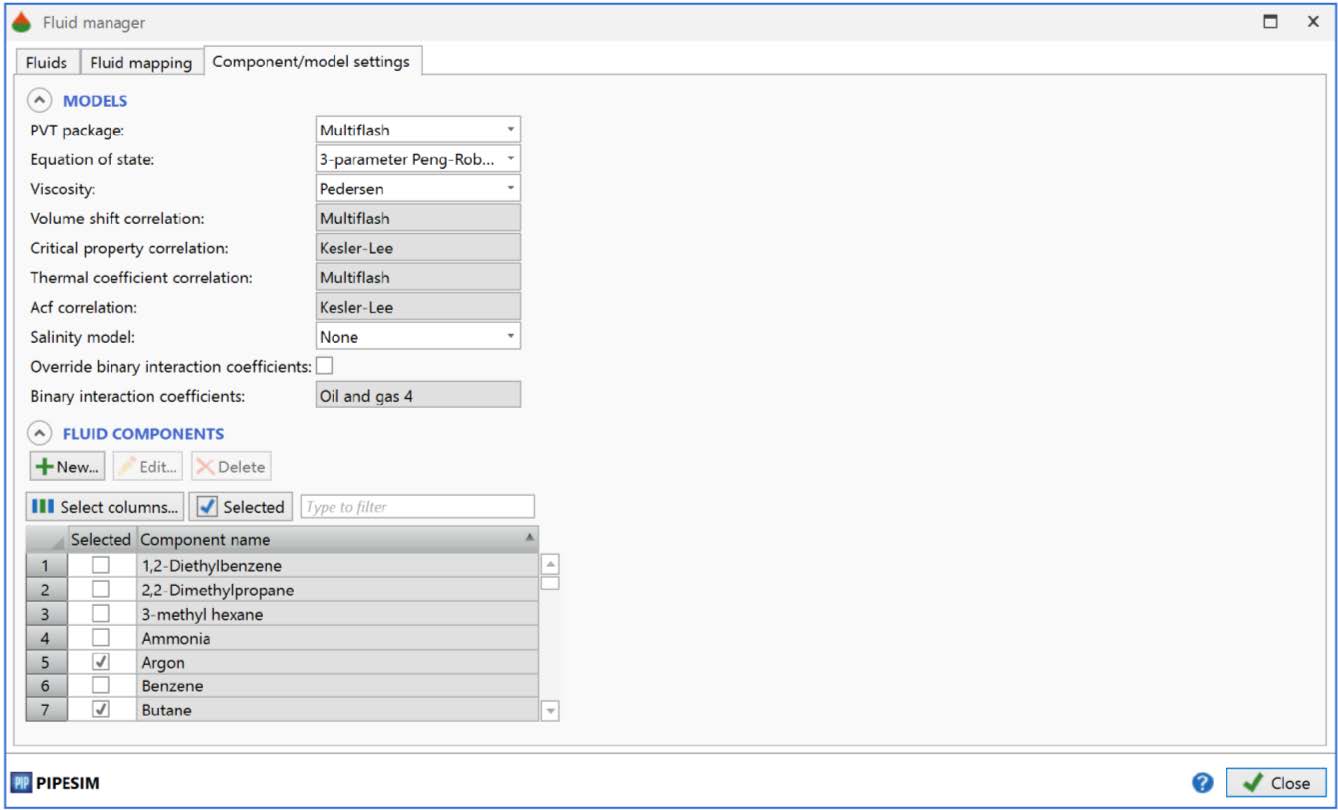Switch to the Fluids tab
1338x810 pixels.
point(46,62)
